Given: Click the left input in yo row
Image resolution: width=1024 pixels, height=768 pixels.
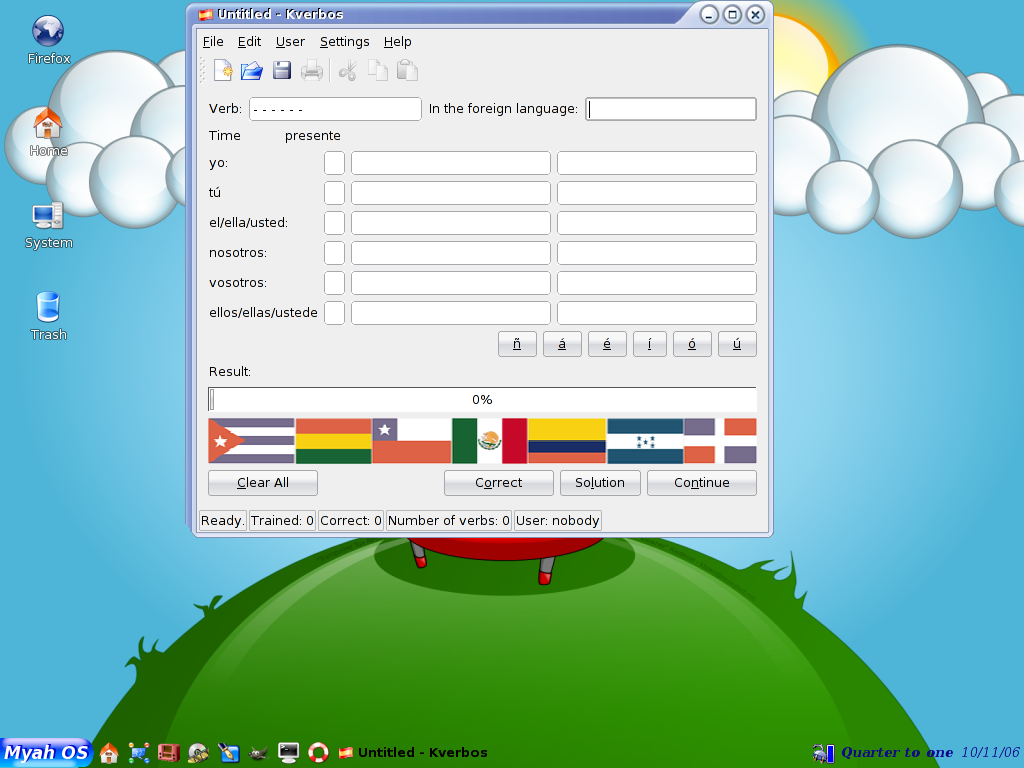Looking at the screenshot, I should point(451,163).
